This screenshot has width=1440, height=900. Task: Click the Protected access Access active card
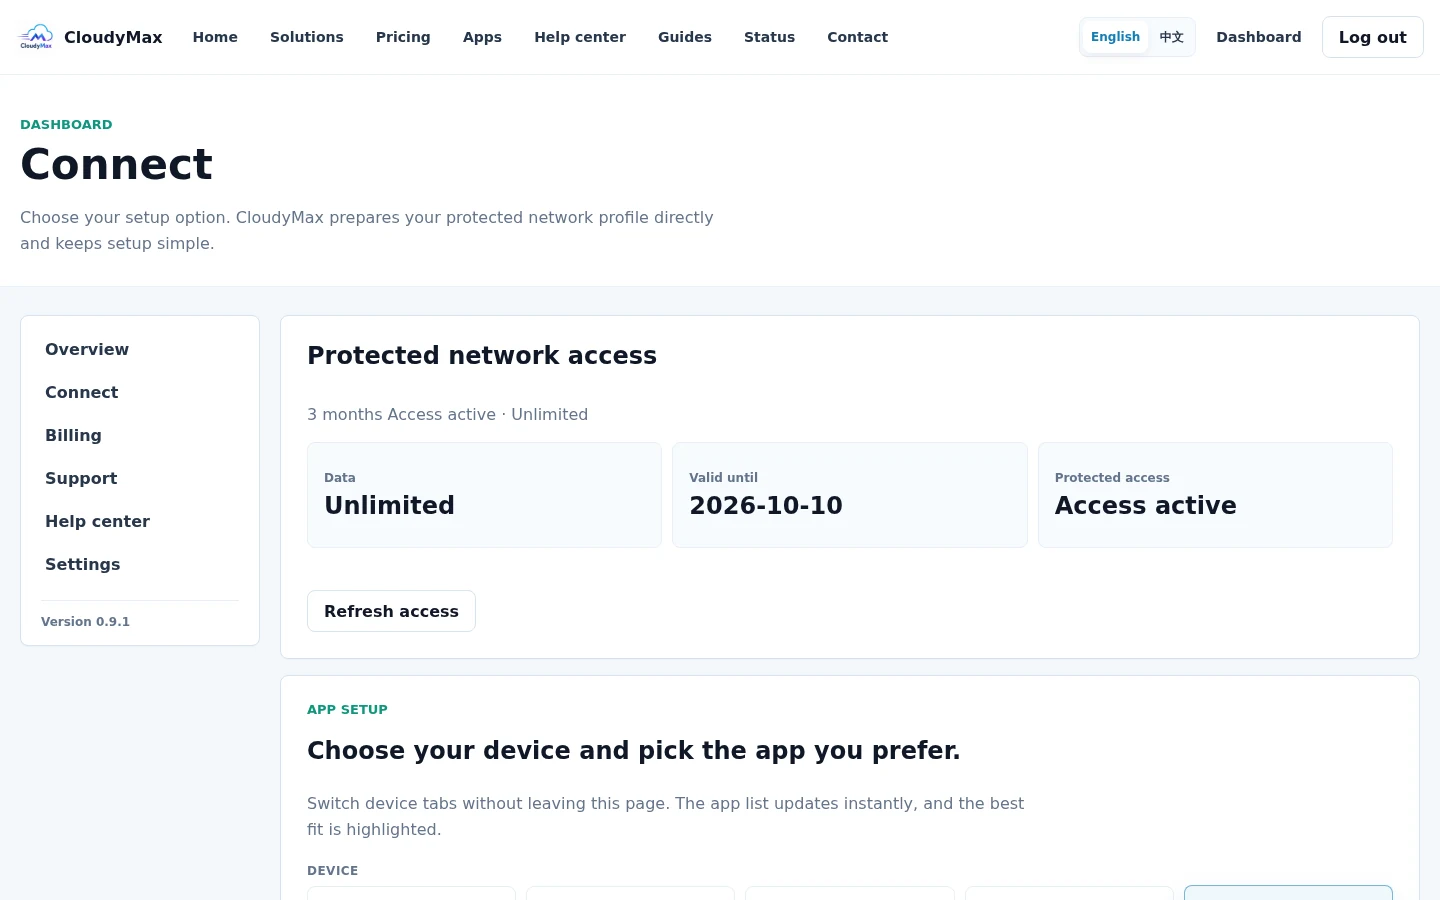pos(1215,495)
